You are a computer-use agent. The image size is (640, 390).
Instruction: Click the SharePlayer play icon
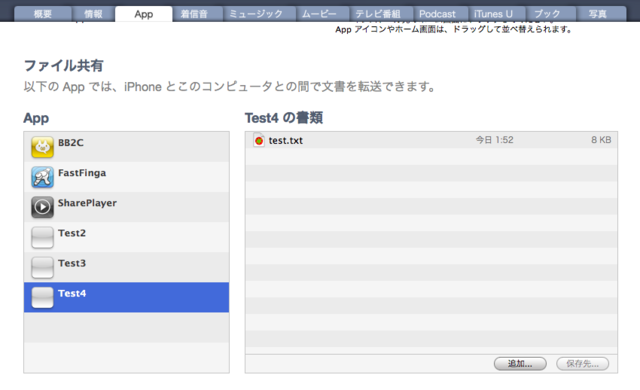tap(42, 207)
